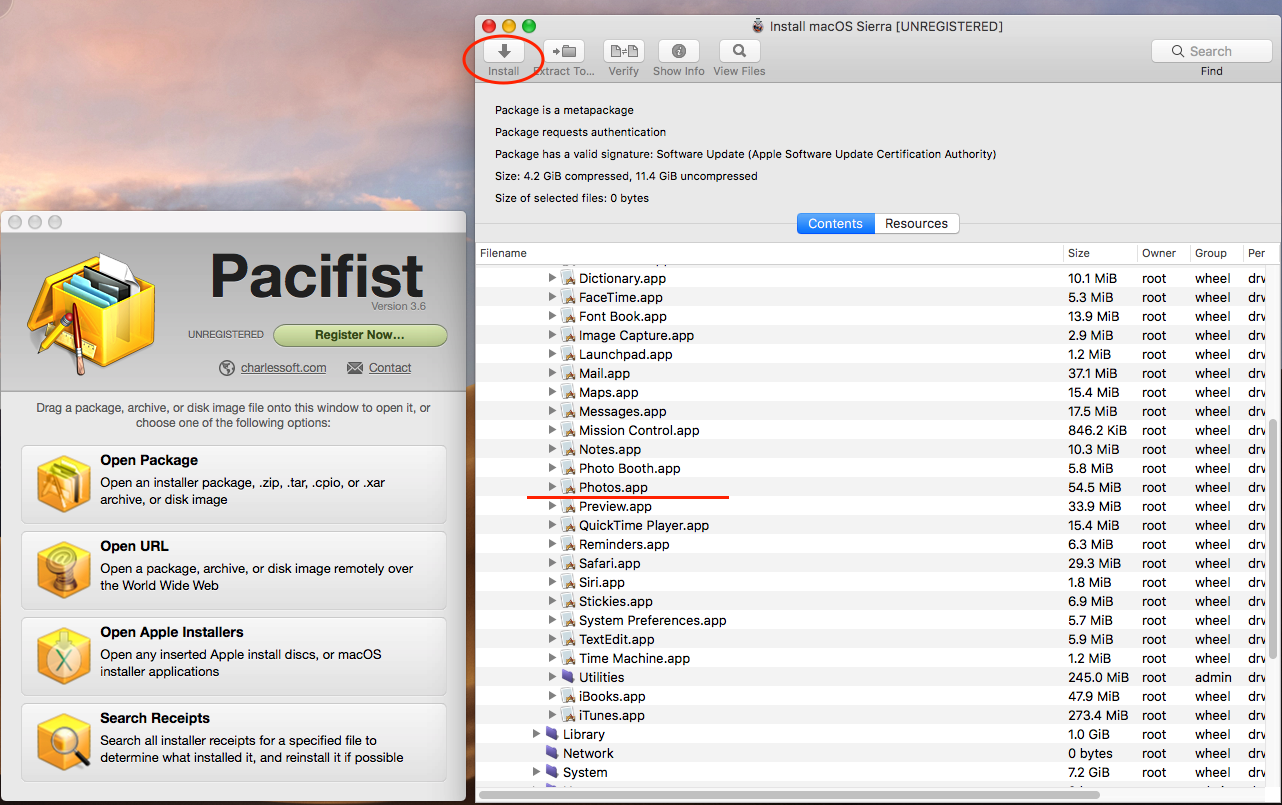Select the Stickies.app row
This screenshot has width=1282, height=805.
point(872,601)
